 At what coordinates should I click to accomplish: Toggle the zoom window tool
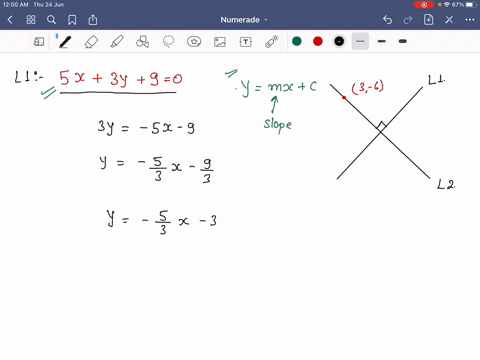[x=39, y=42]
